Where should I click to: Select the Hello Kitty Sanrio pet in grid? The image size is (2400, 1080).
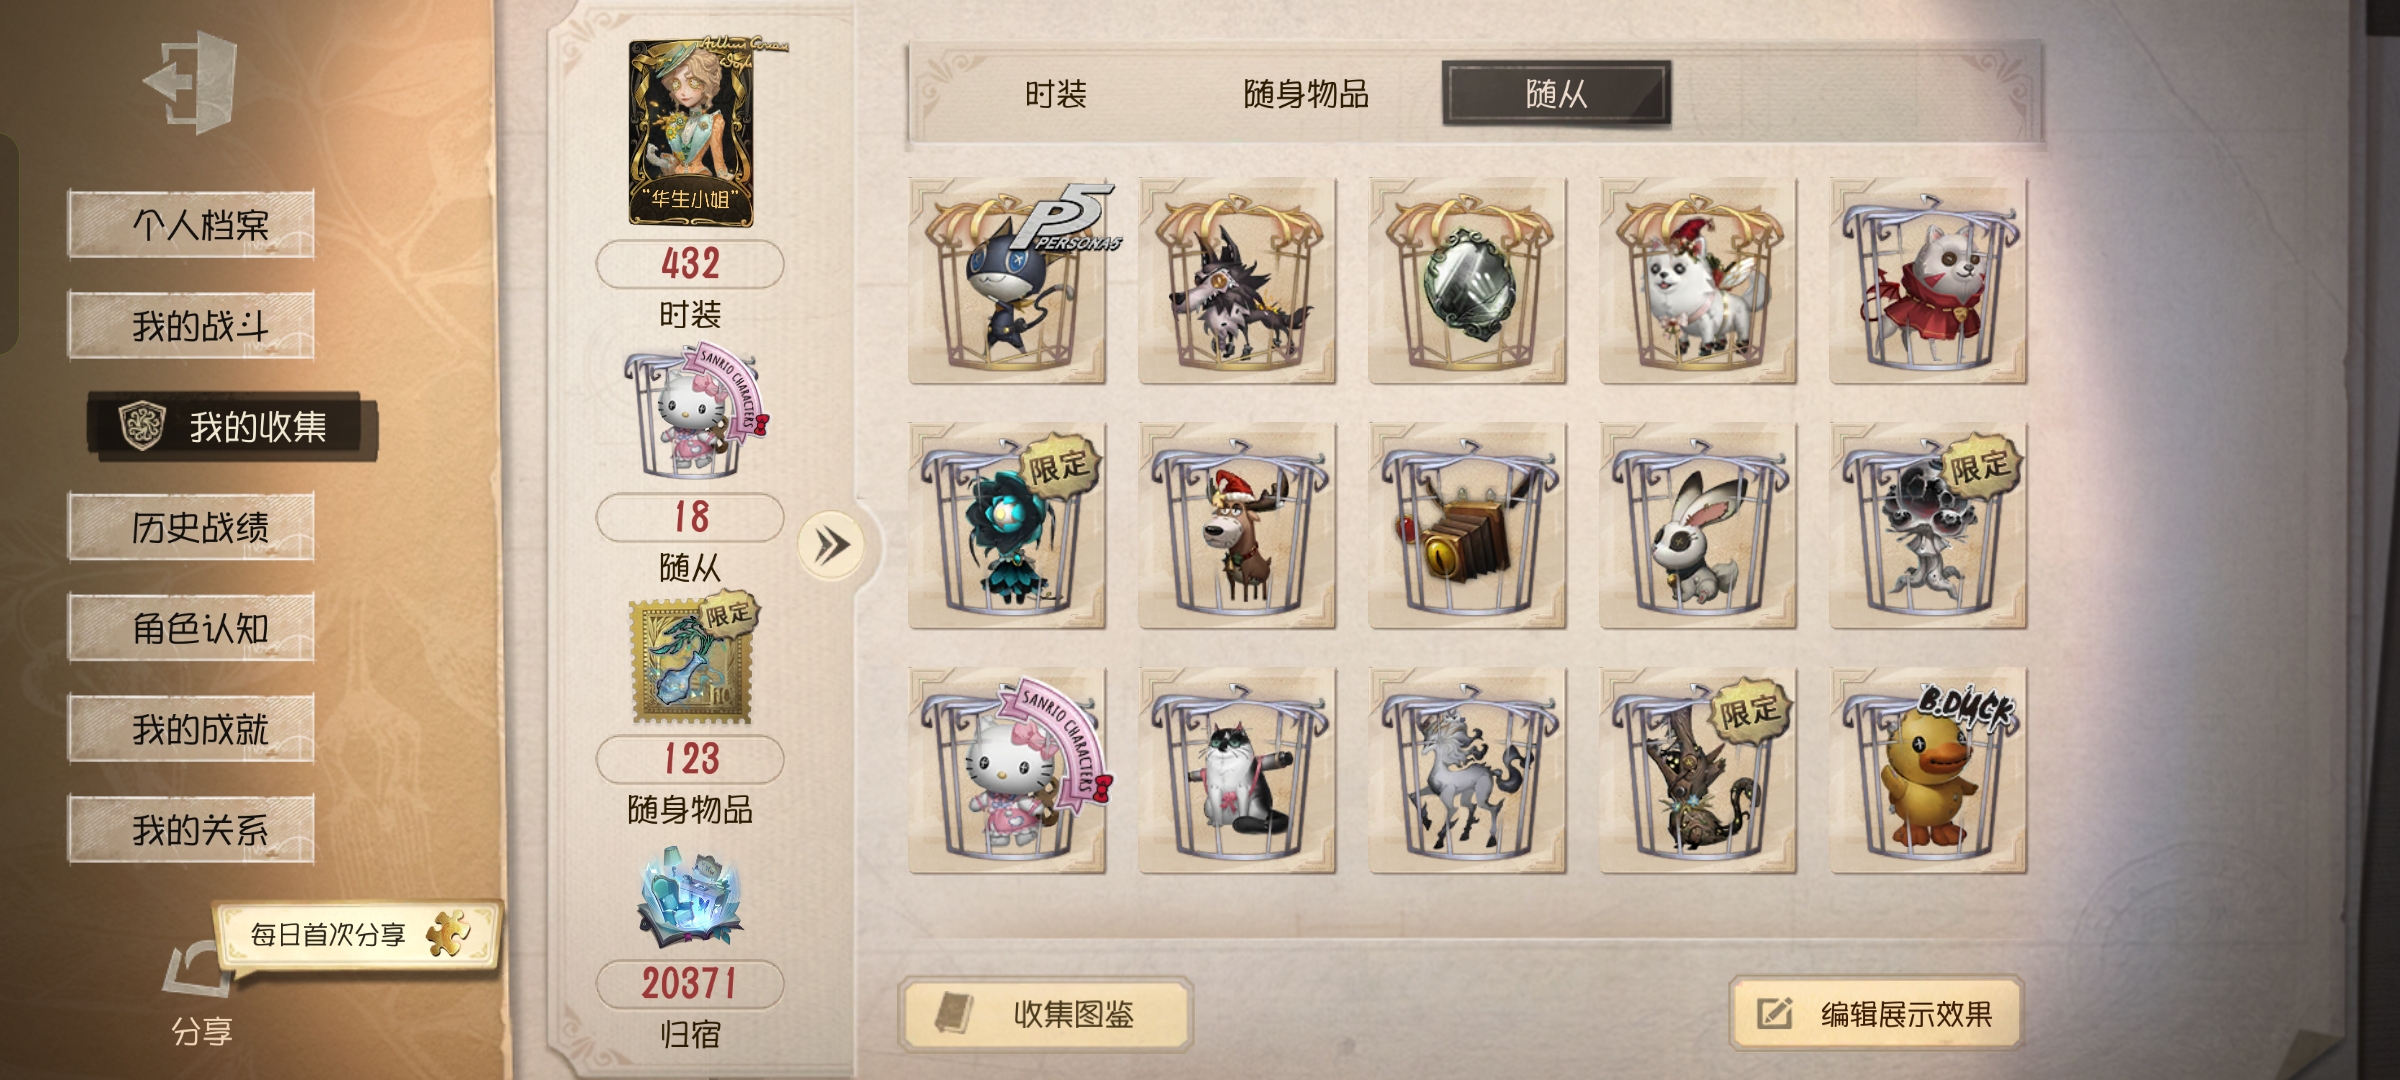pos(1008,771)
